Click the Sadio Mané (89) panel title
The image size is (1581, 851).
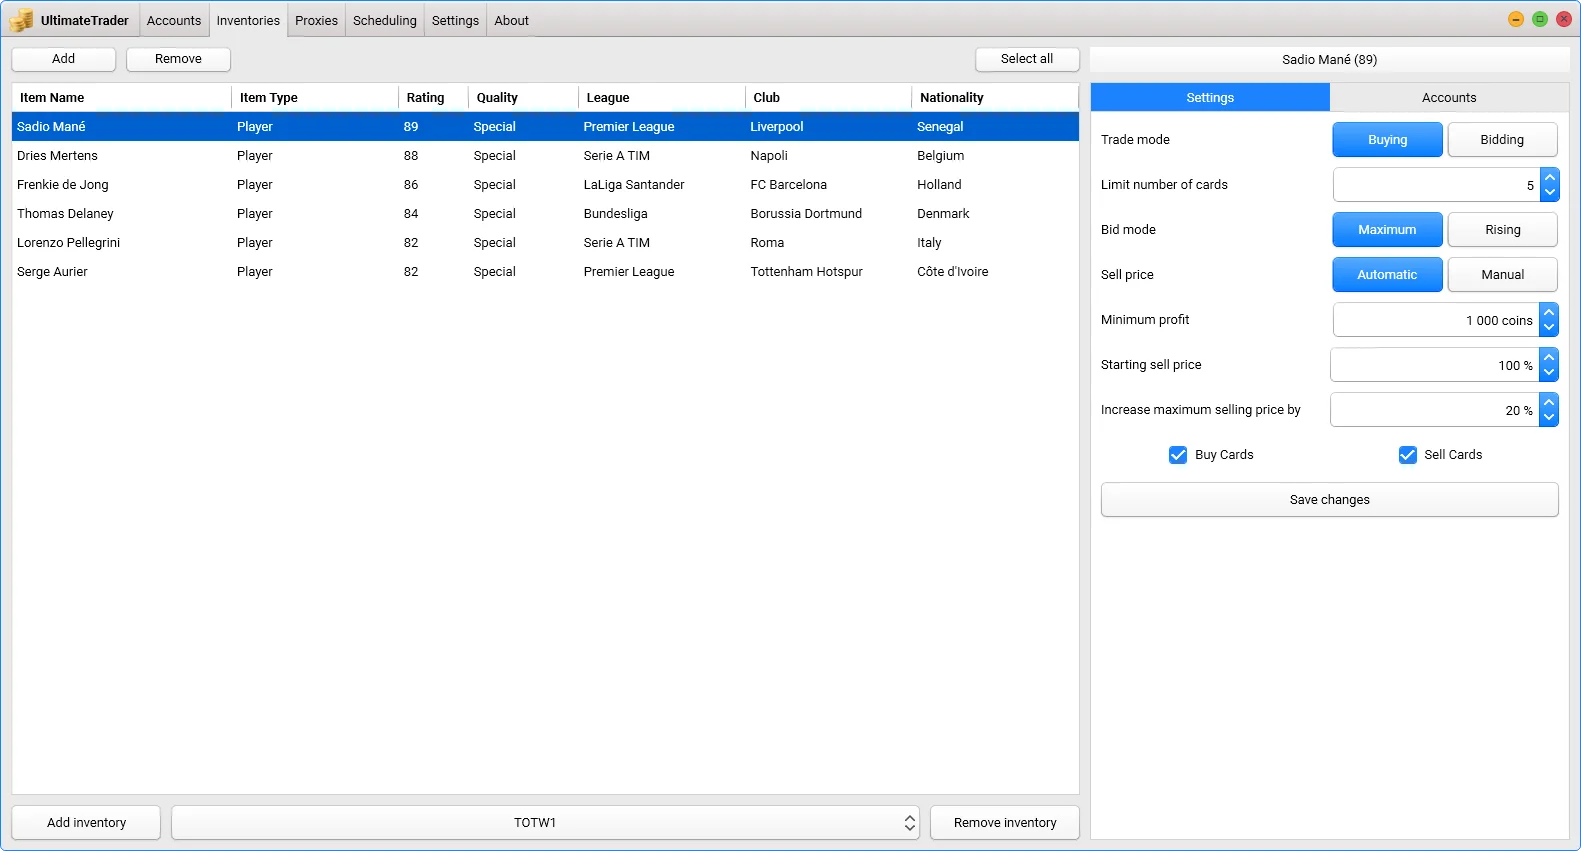pos(1329,60)
